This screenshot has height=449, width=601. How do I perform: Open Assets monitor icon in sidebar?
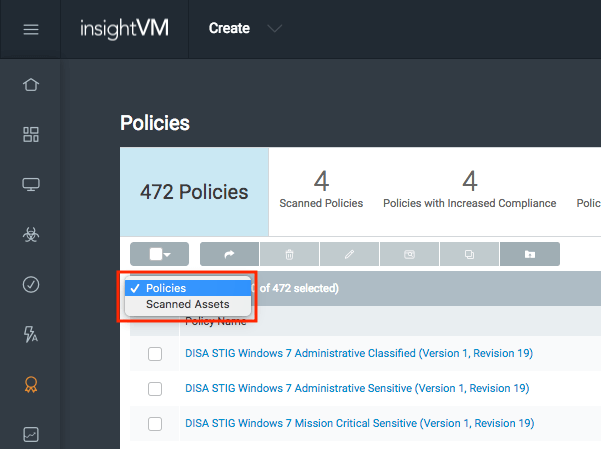click(x=30, y=184)
